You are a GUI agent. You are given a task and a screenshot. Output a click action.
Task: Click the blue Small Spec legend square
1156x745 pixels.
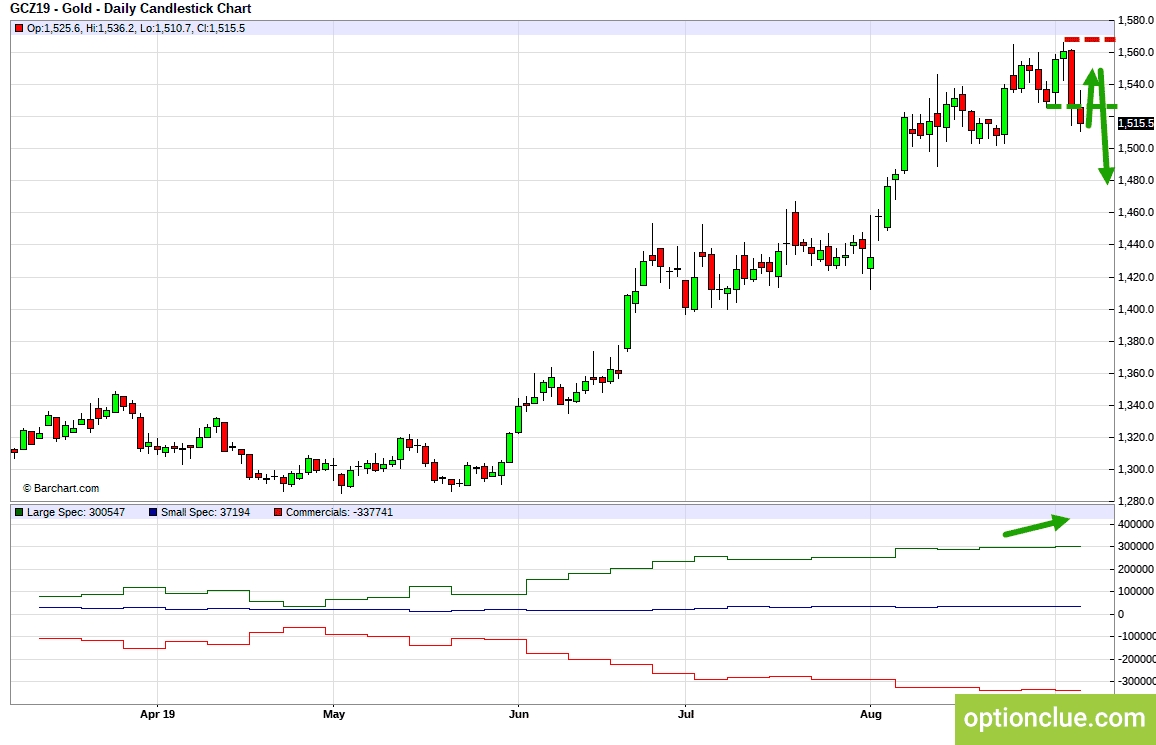[152, 512]
